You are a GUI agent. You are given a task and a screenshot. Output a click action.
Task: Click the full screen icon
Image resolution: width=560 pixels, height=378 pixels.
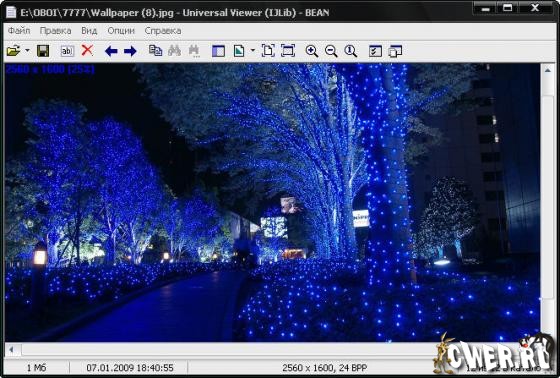(288, 51)
